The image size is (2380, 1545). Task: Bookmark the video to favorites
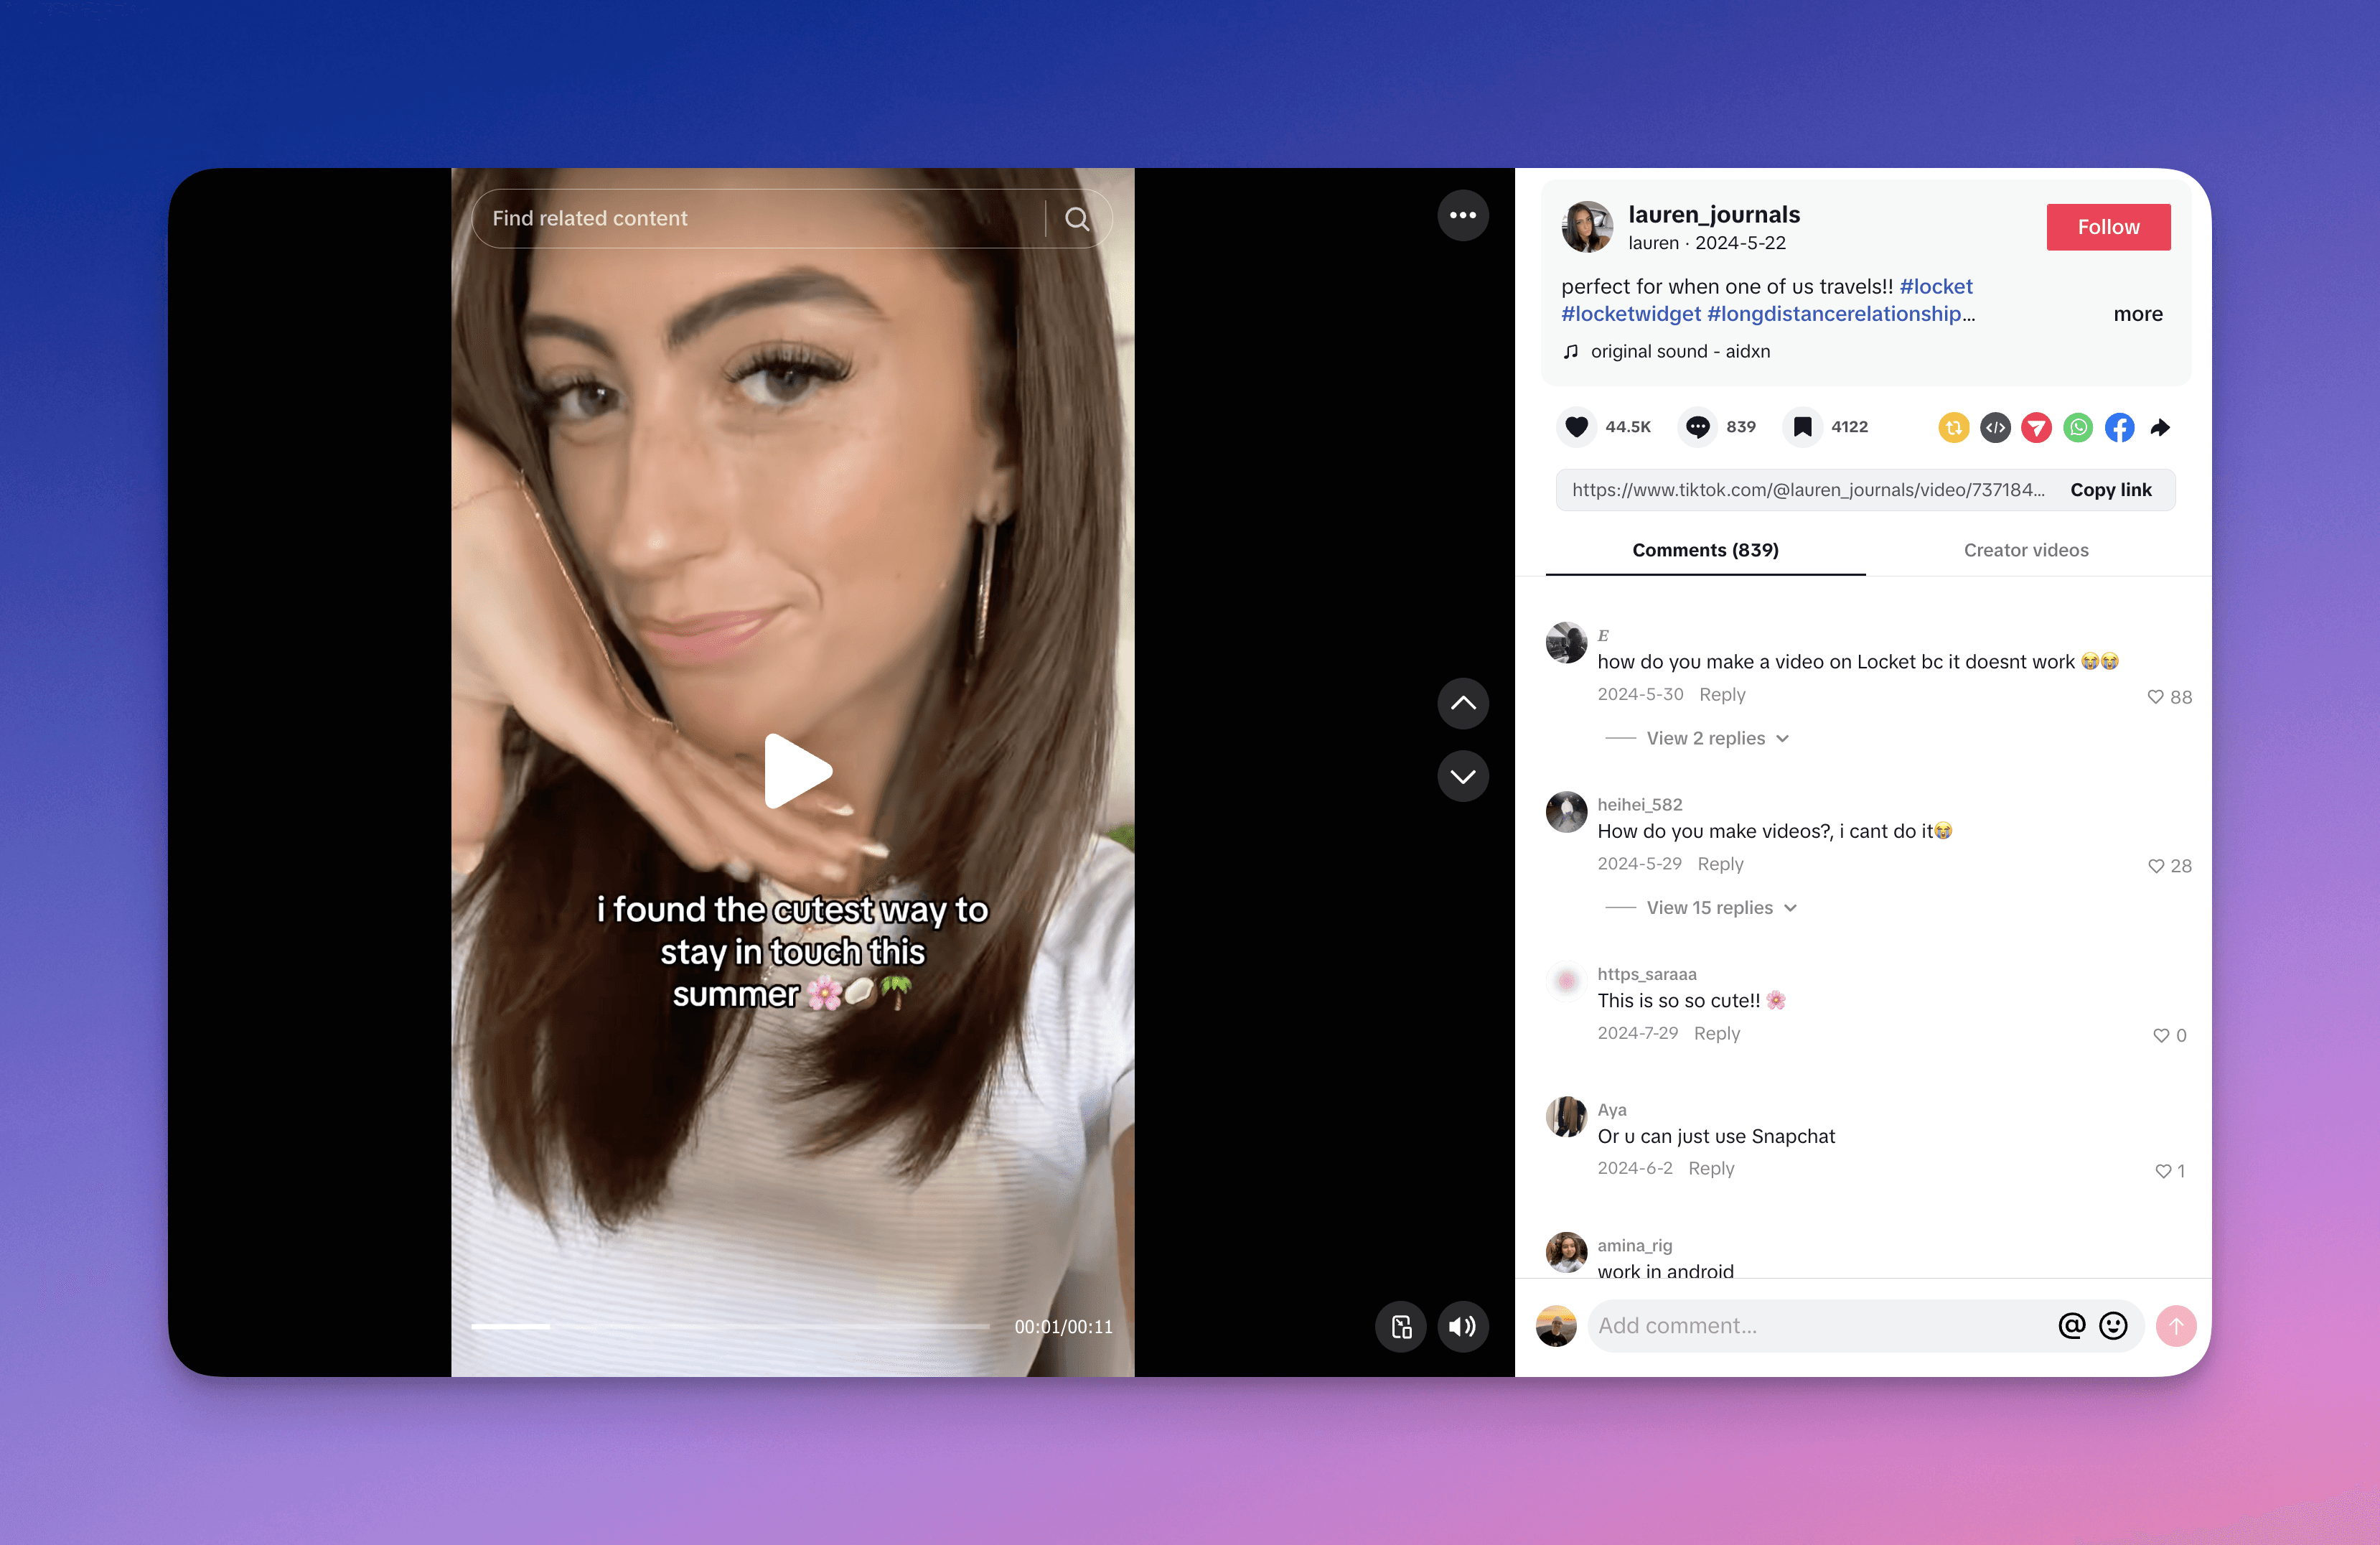coord(1802,427)
